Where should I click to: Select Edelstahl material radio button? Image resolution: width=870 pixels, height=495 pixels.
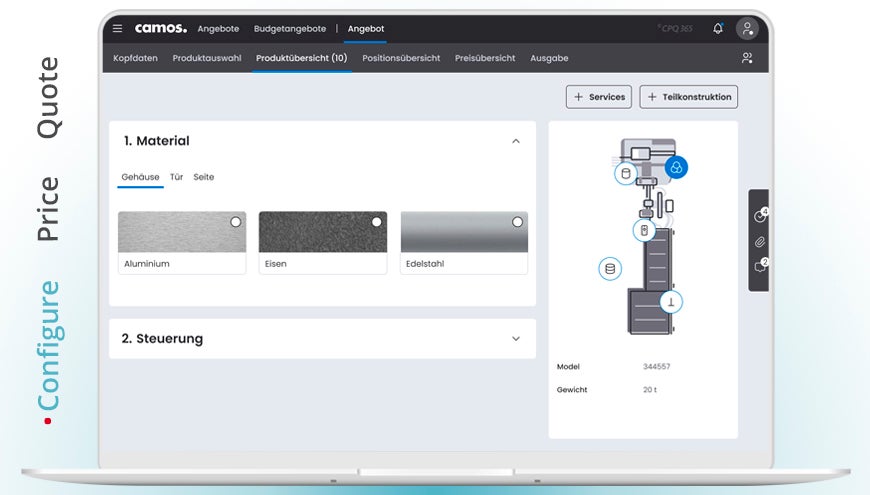517,222
